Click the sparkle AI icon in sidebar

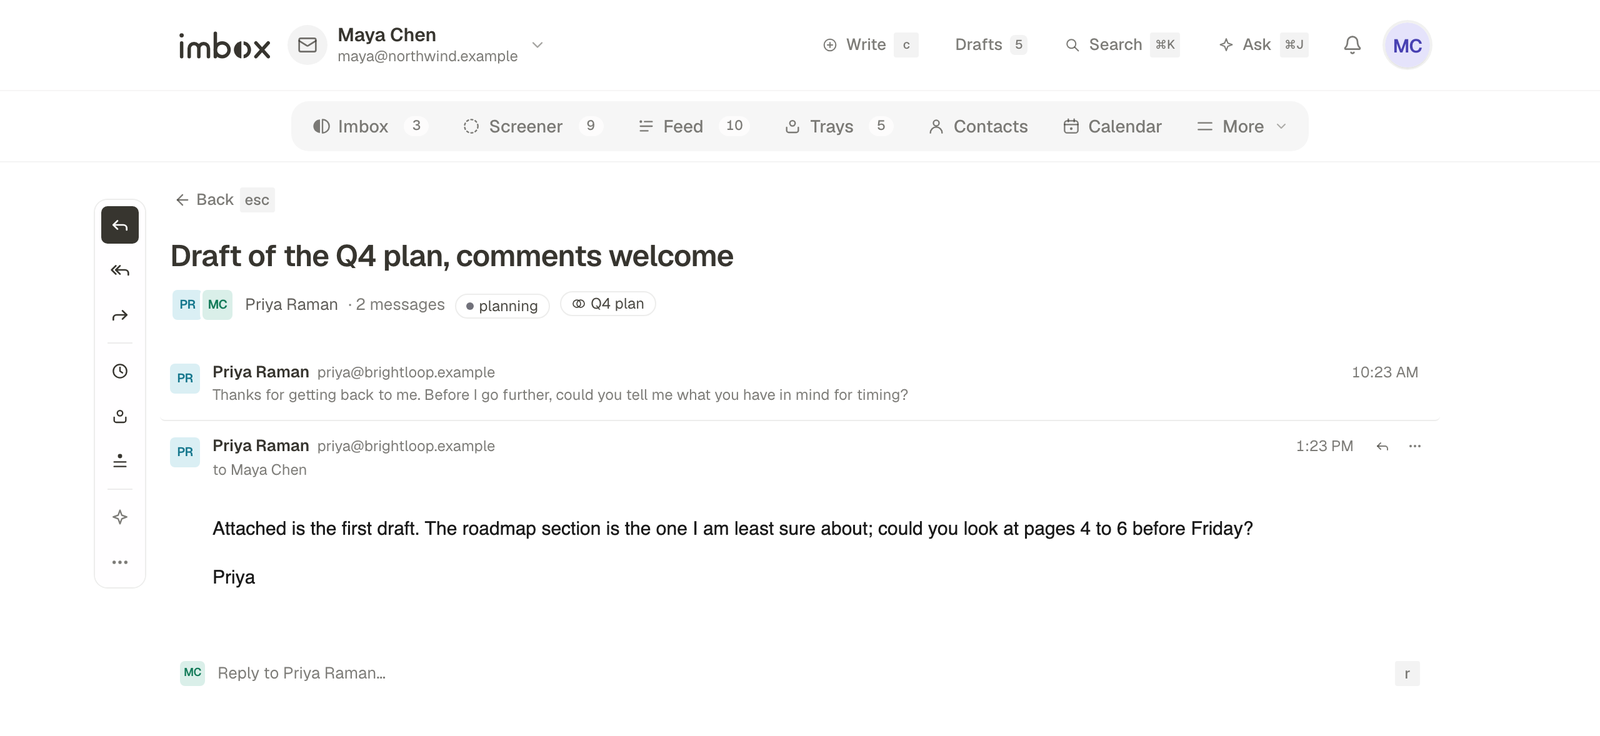120,517
